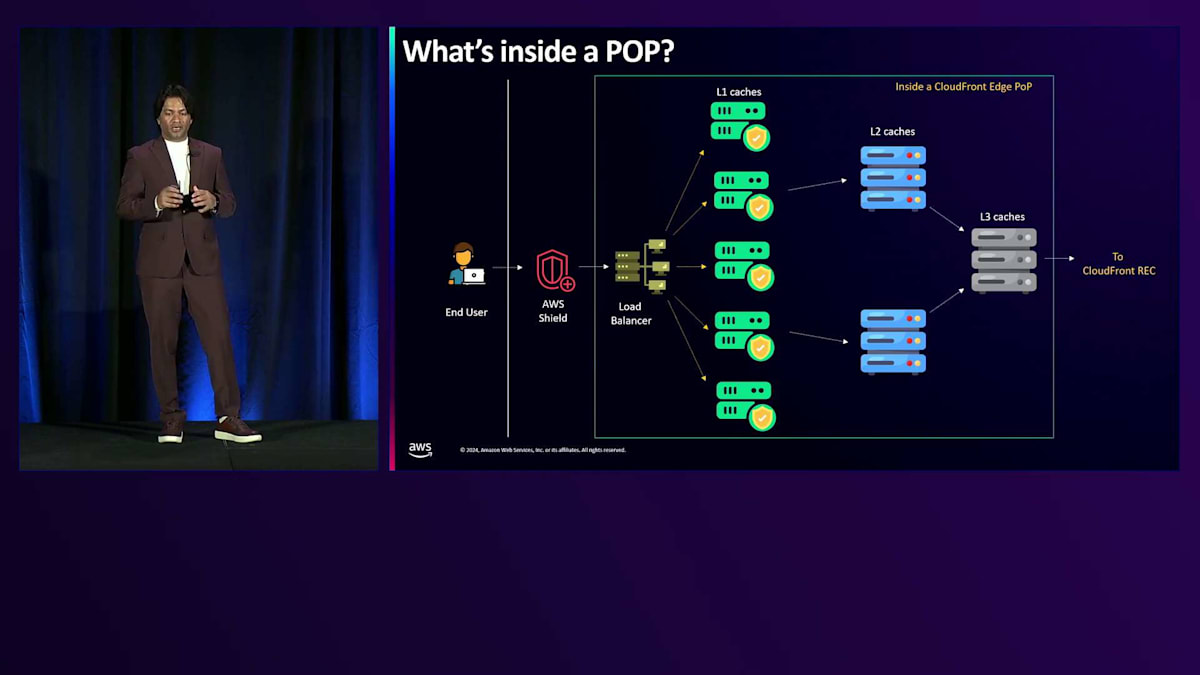This screenshot has height=675, width=1200.
Task: Select the "L2 caches" label
Action: tap(892, 132)
